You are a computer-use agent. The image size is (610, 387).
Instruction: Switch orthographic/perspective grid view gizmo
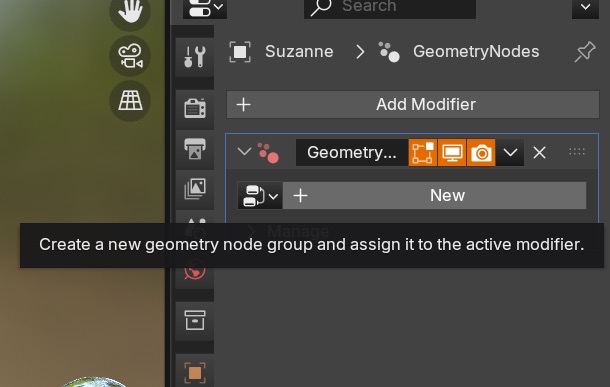pos(130,101)
